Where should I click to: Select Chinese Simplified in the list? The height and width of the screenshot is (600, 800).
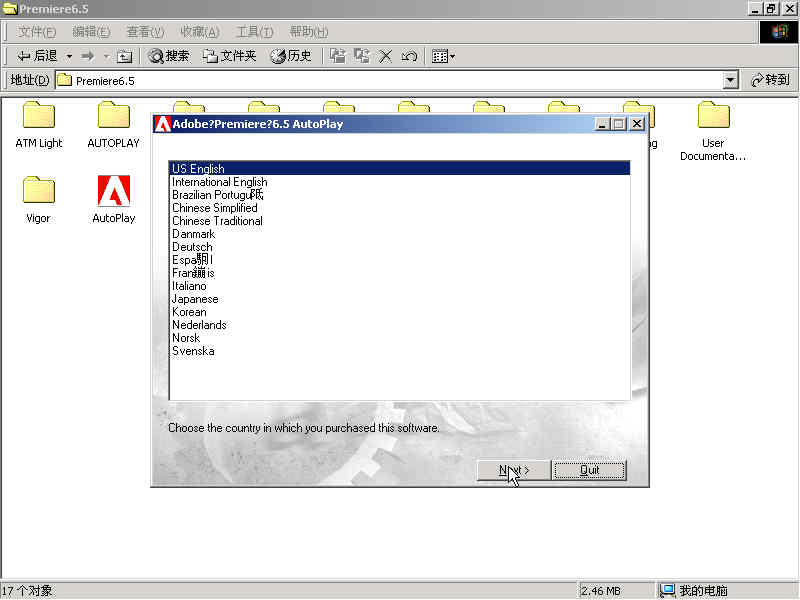(x=399, y=208)
